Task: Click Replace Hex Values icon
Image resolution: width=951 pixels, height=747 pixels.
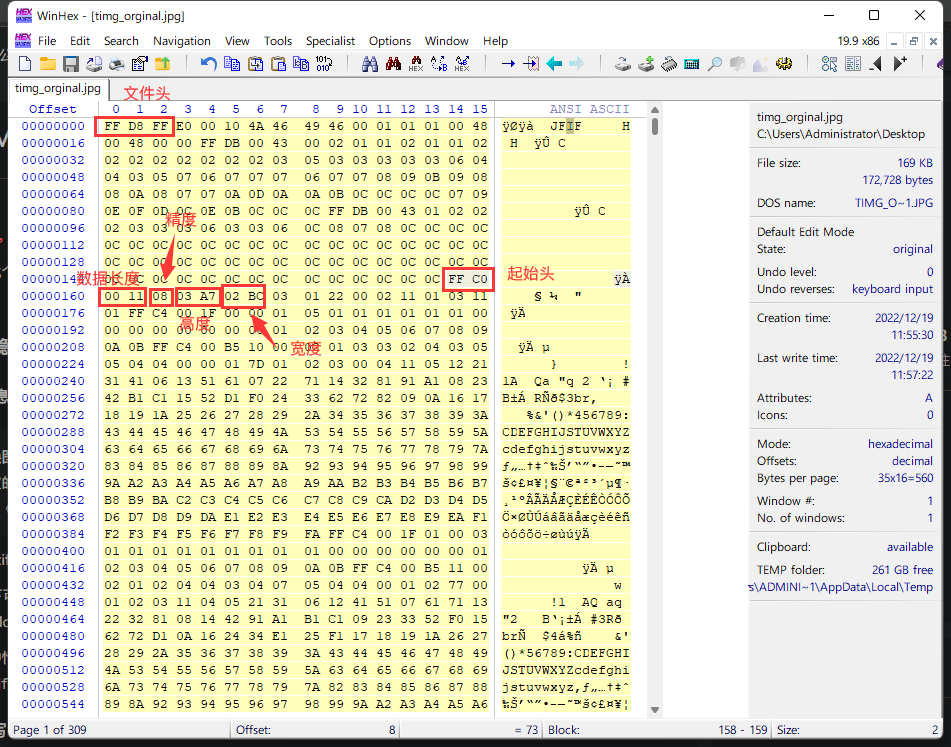Action: 462,63
